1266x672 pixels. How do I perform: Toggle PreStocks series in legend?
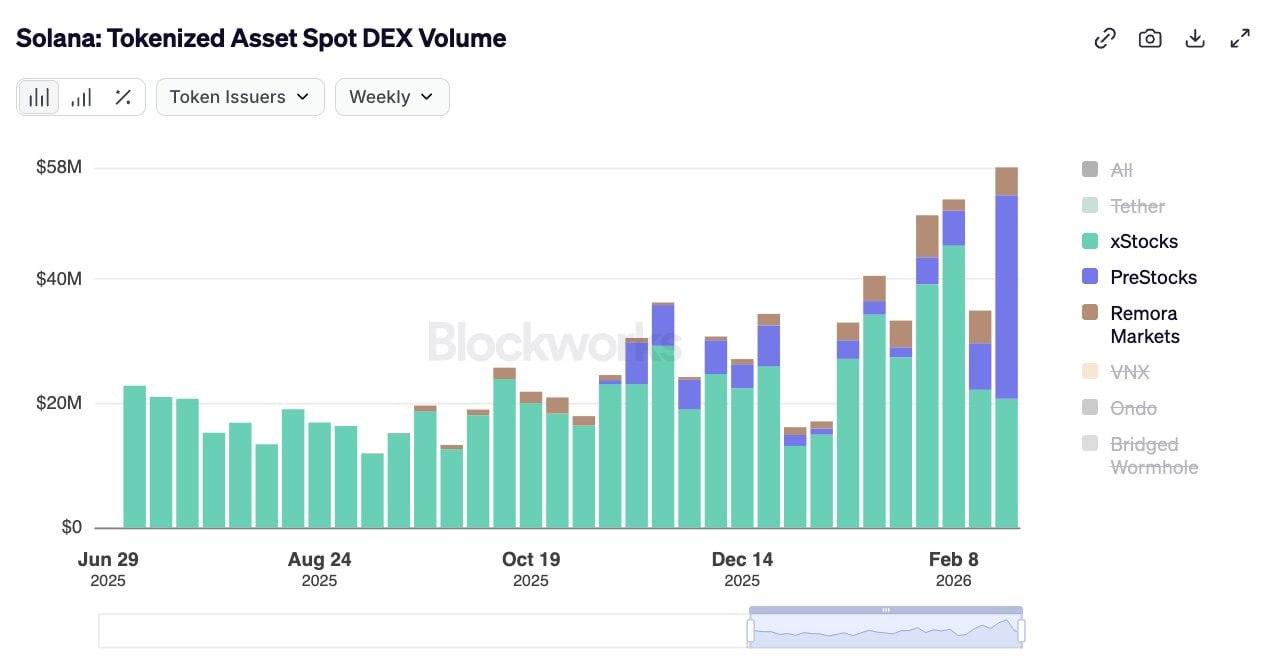[1152, 277]
